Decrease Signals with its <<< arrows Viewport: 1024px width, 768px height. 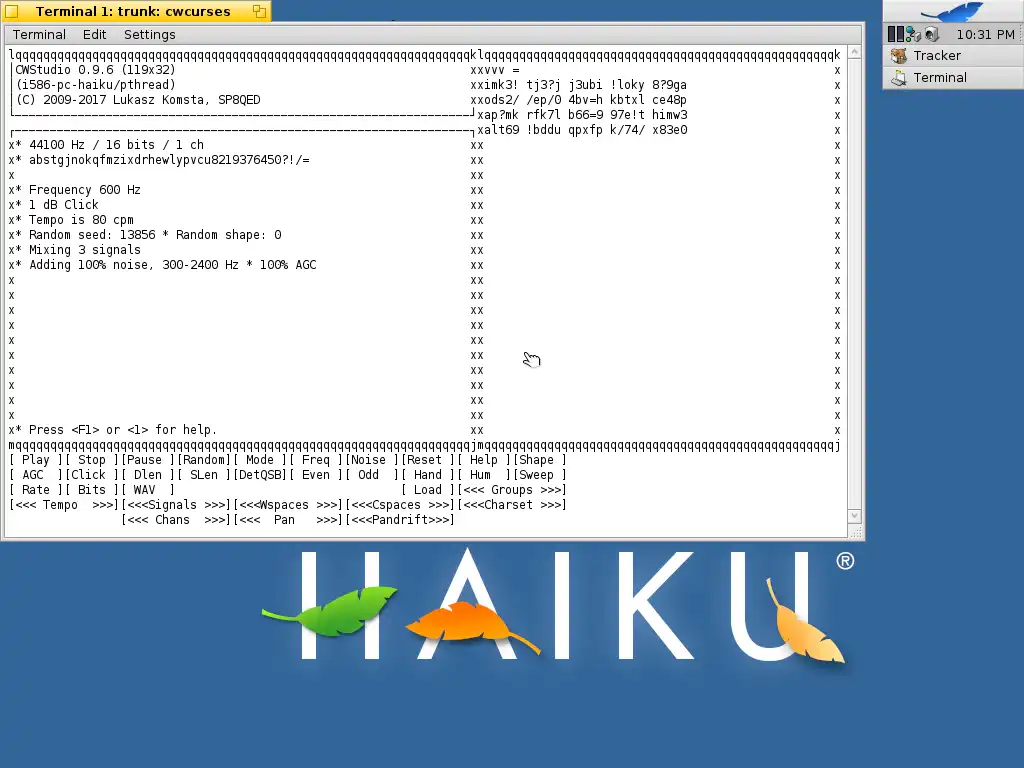pyautogui.click(x=138, y=505)
